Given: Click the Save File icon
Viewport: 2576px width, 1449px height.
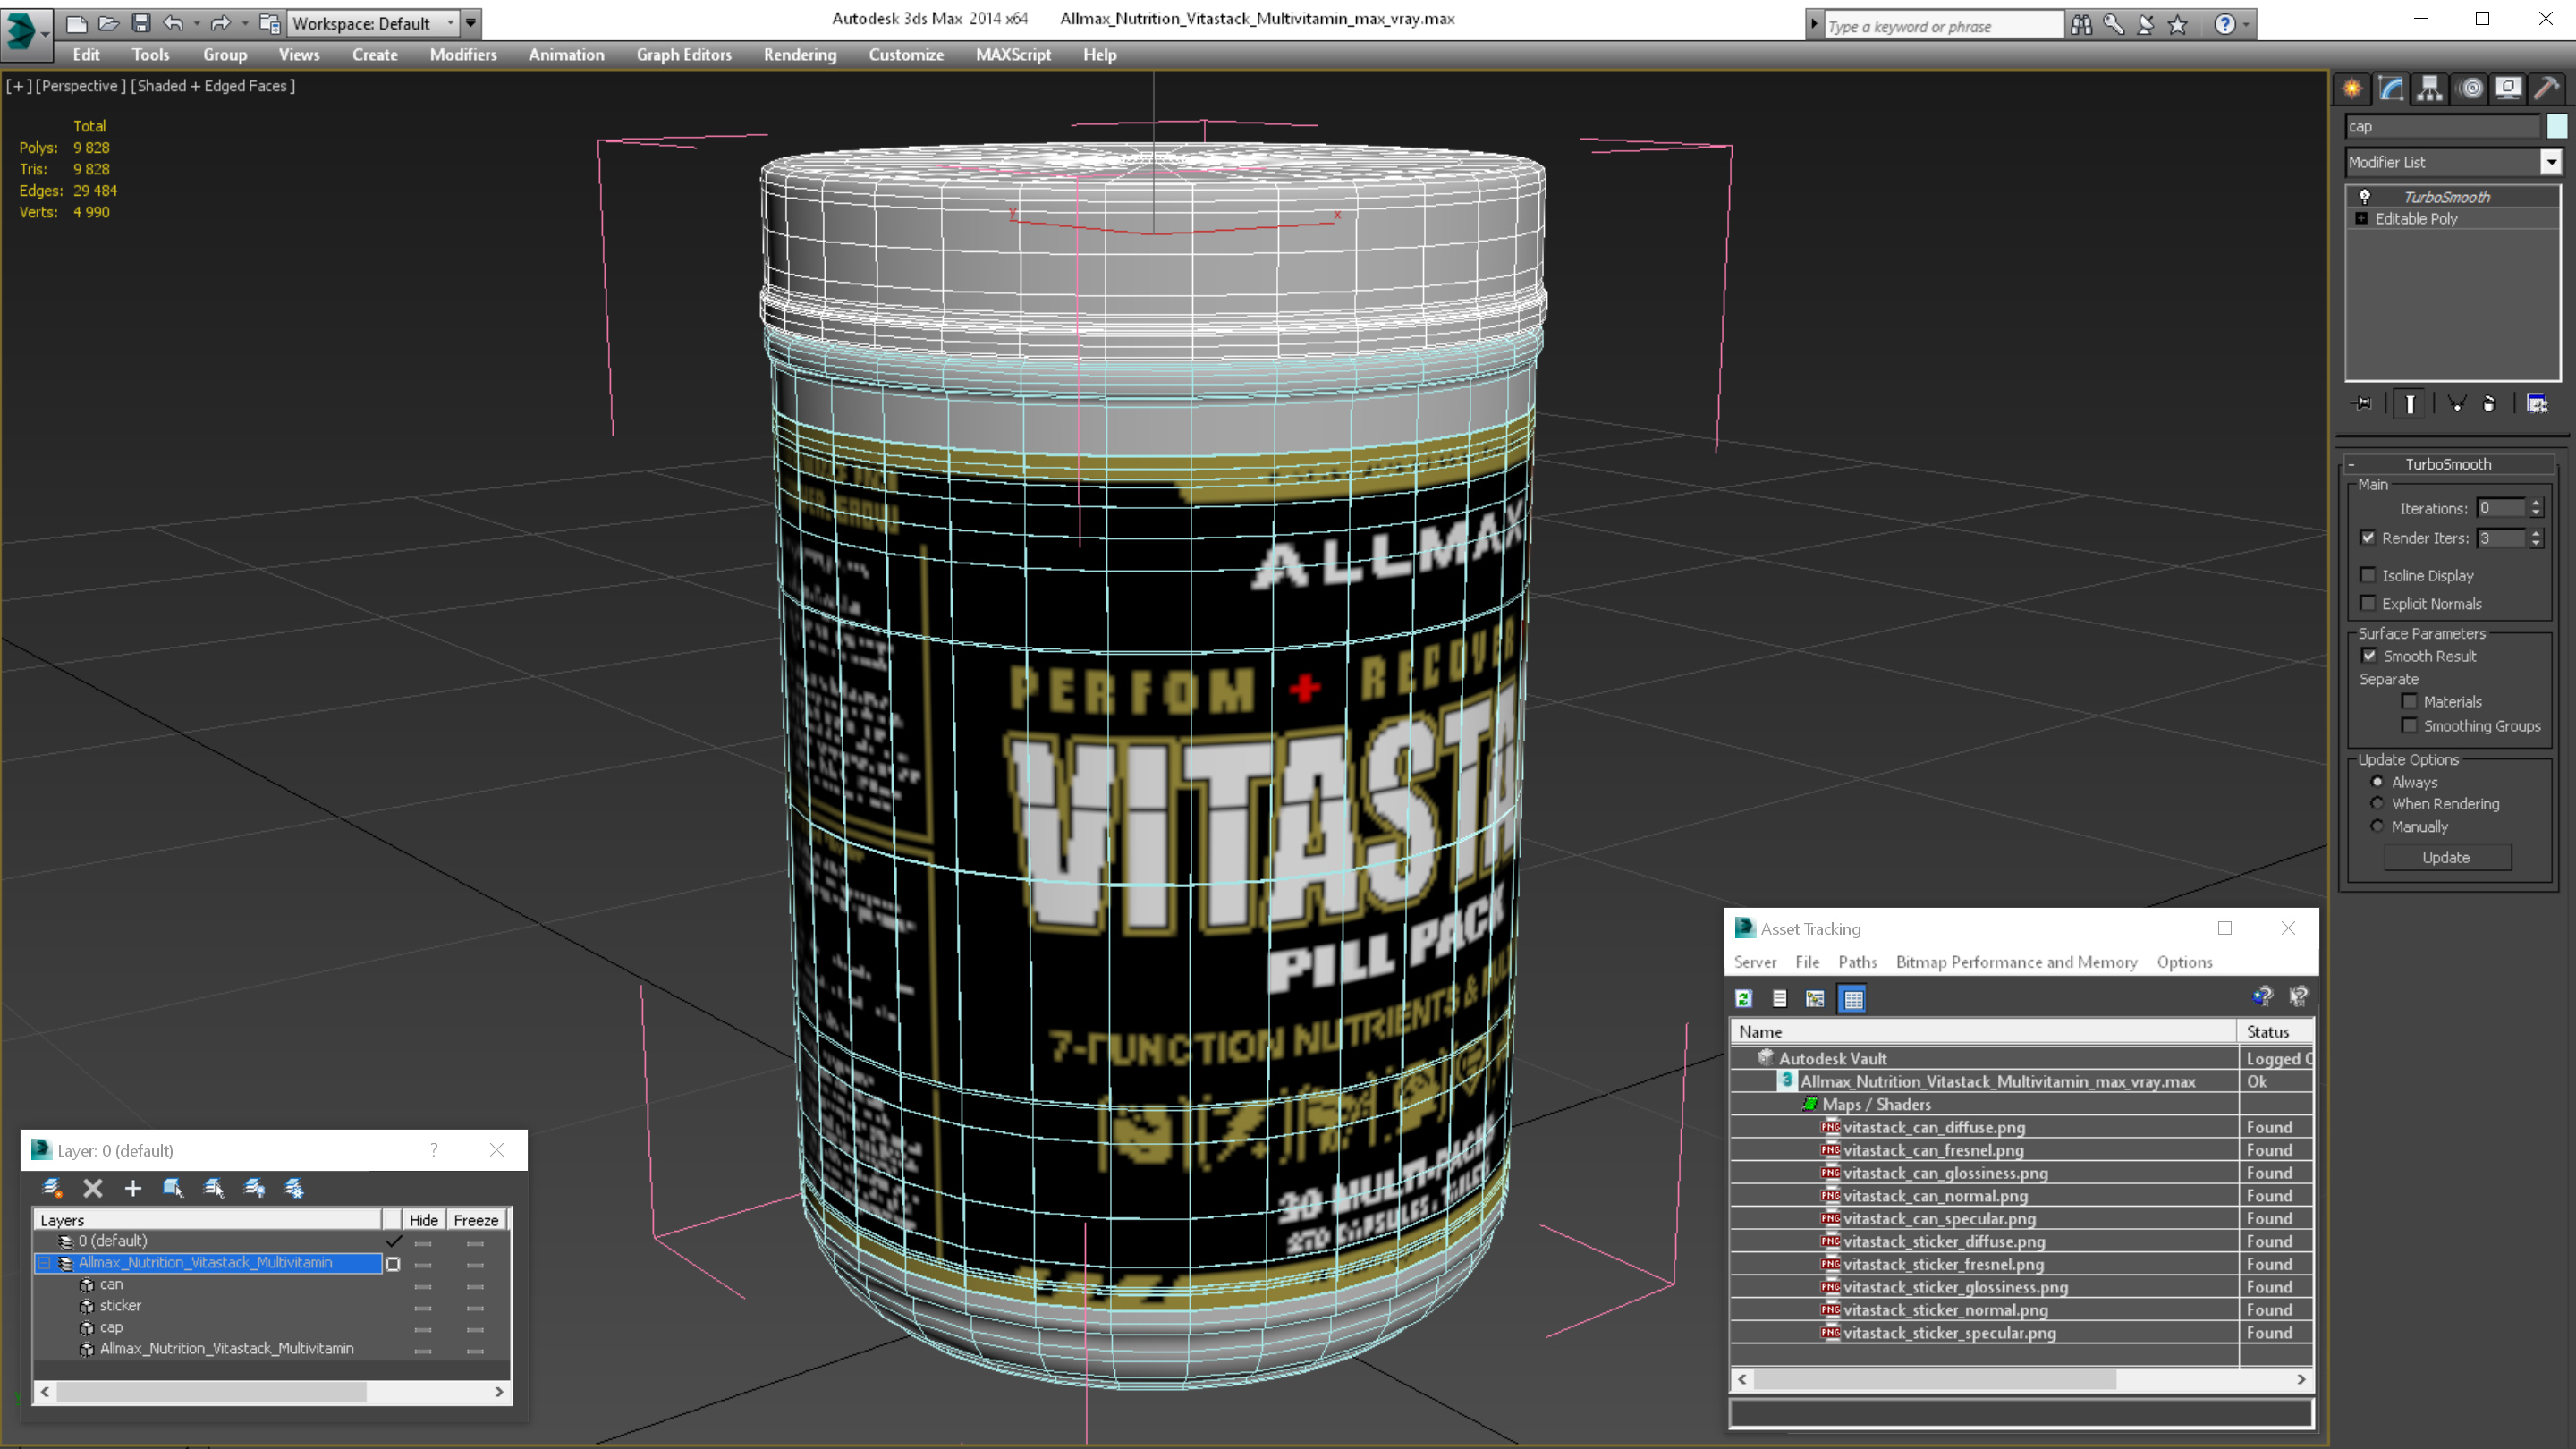Looking at the screenshot, I should (x=141, y=23).
